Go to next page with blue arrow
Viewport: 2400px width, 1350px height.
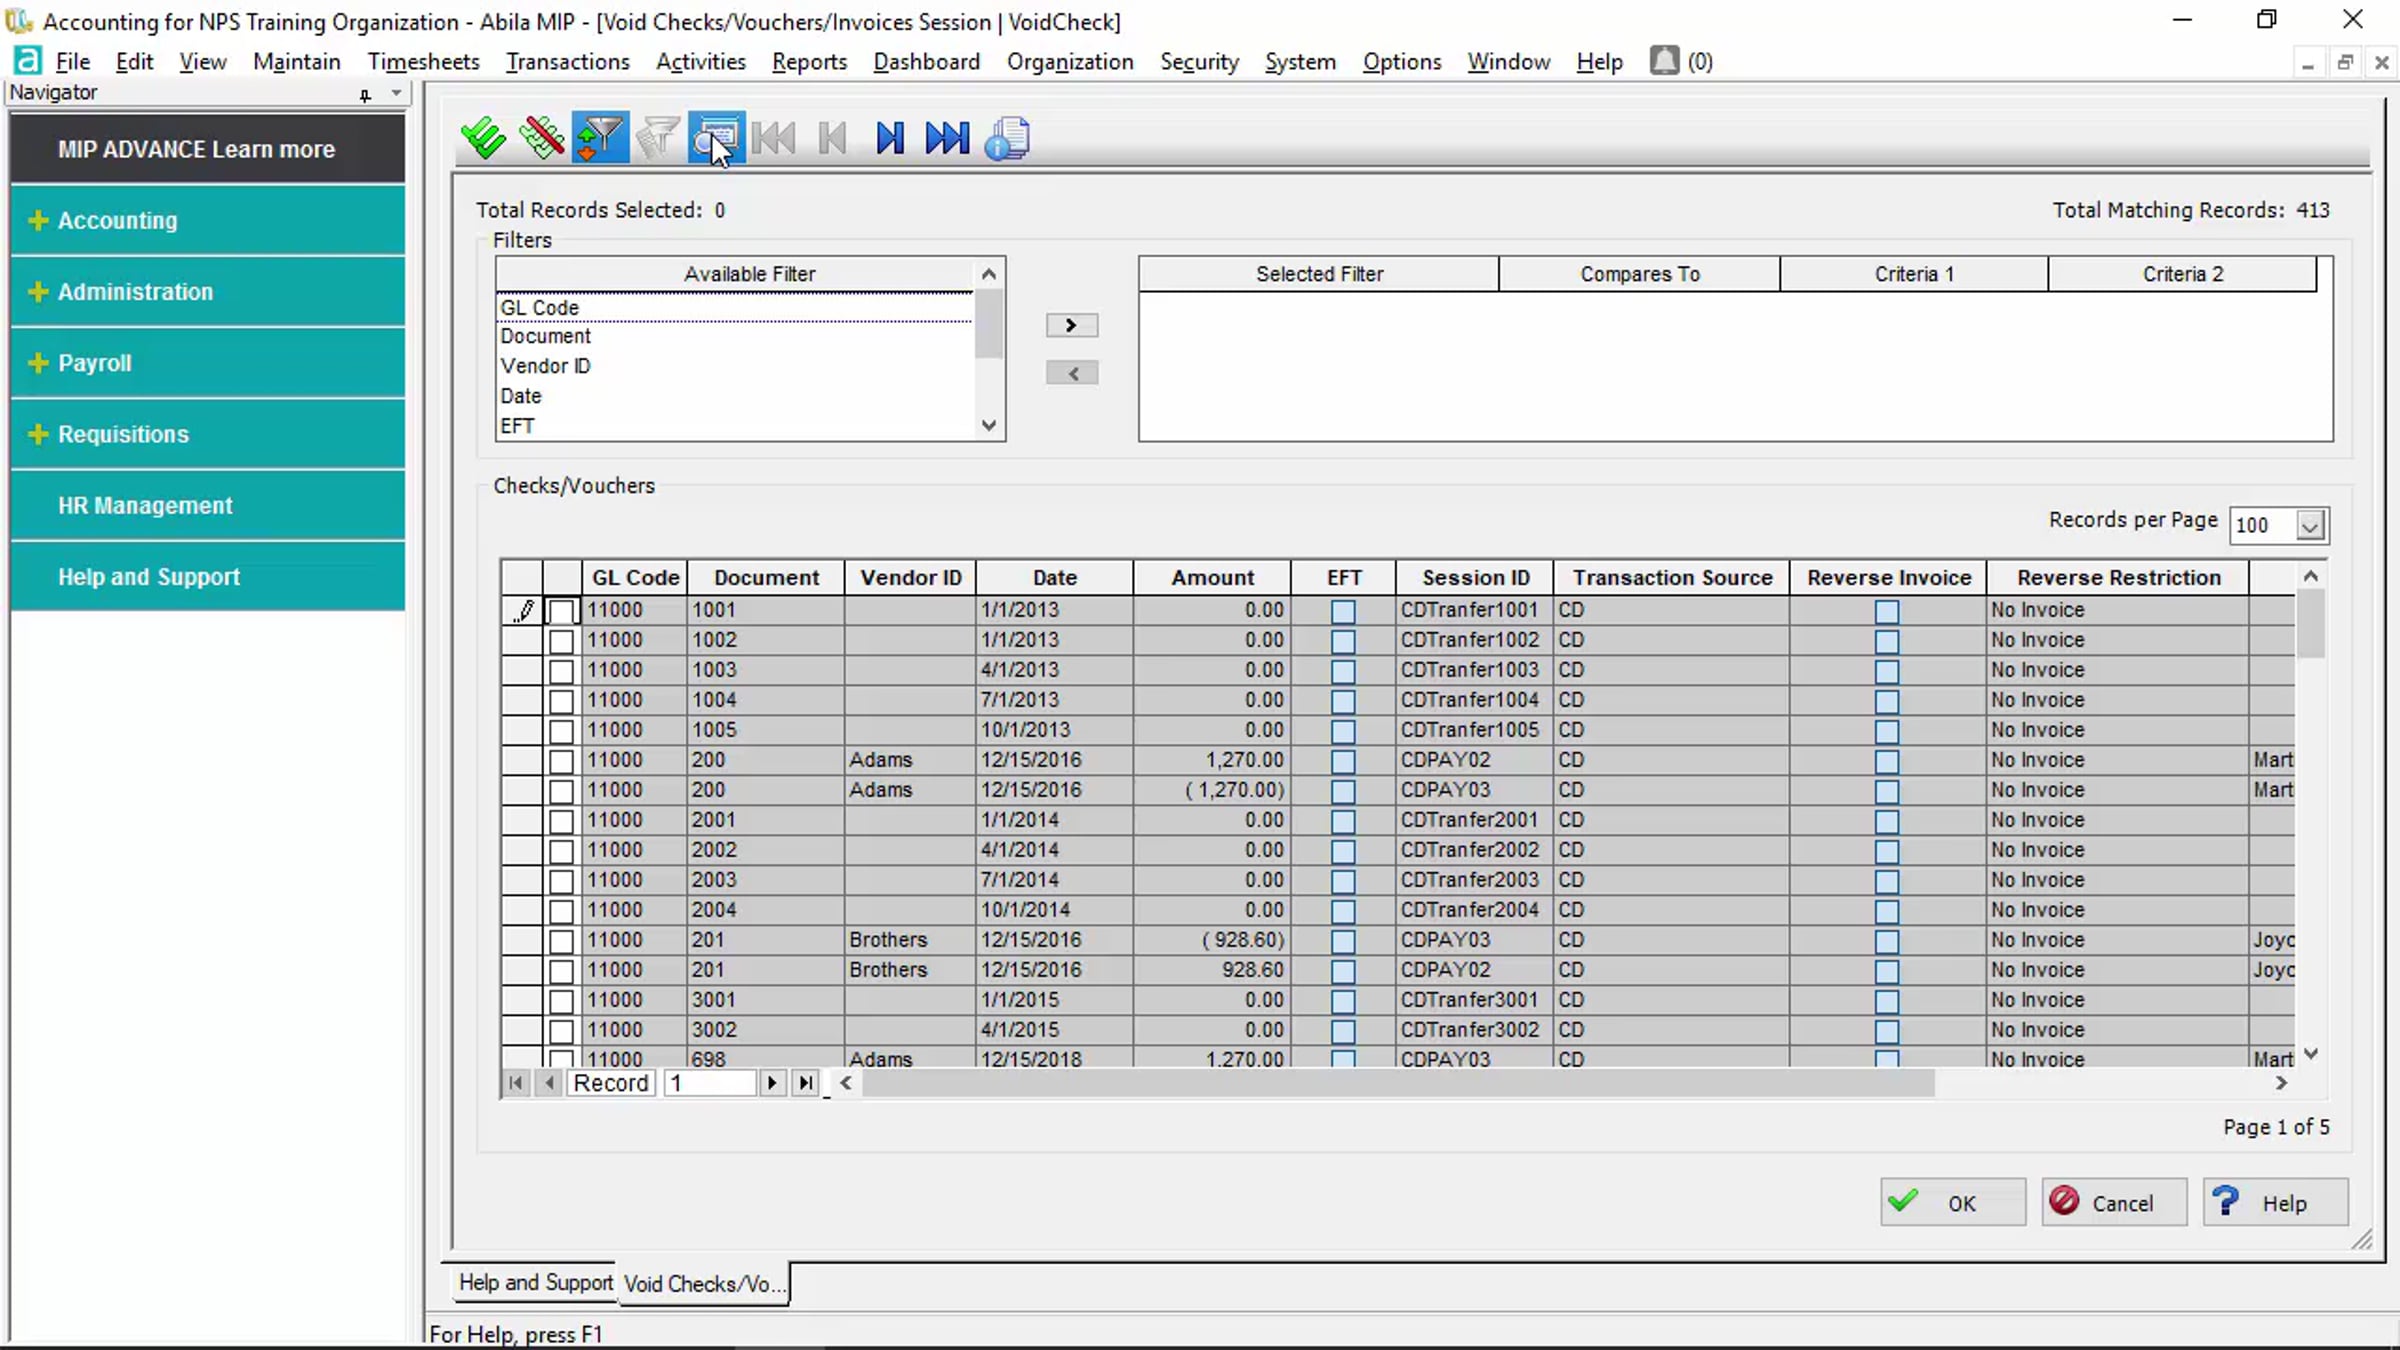point(889,137)
